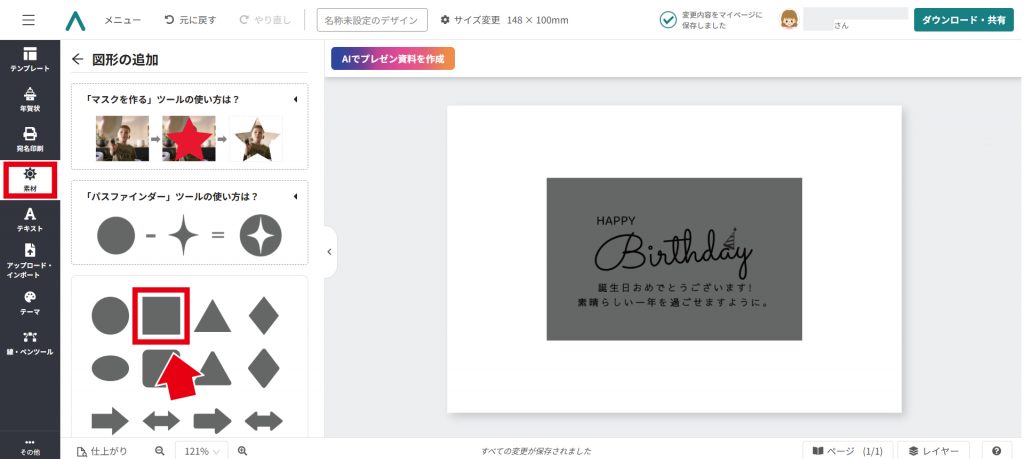Open the レイヤー layers panel

[x=934, y=451]
